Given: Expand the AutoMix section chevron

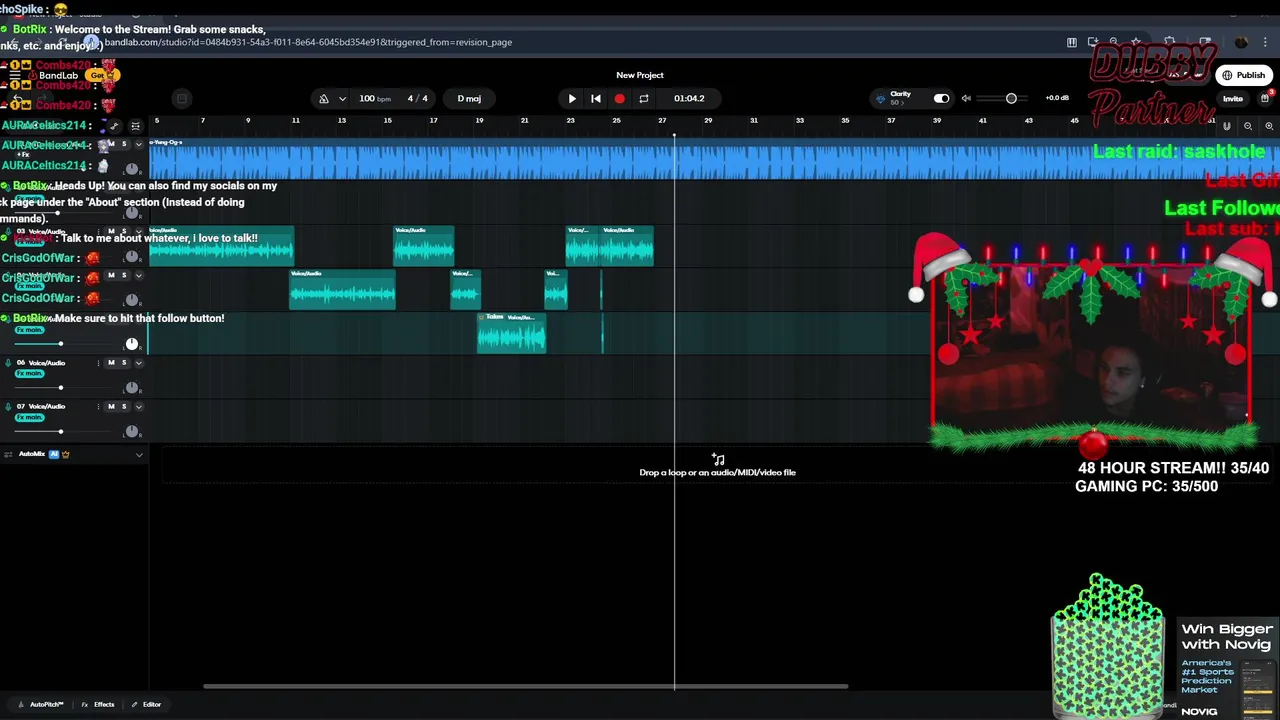Looking at the screenshot, I should pyautogui.click(x=139, y=454).
